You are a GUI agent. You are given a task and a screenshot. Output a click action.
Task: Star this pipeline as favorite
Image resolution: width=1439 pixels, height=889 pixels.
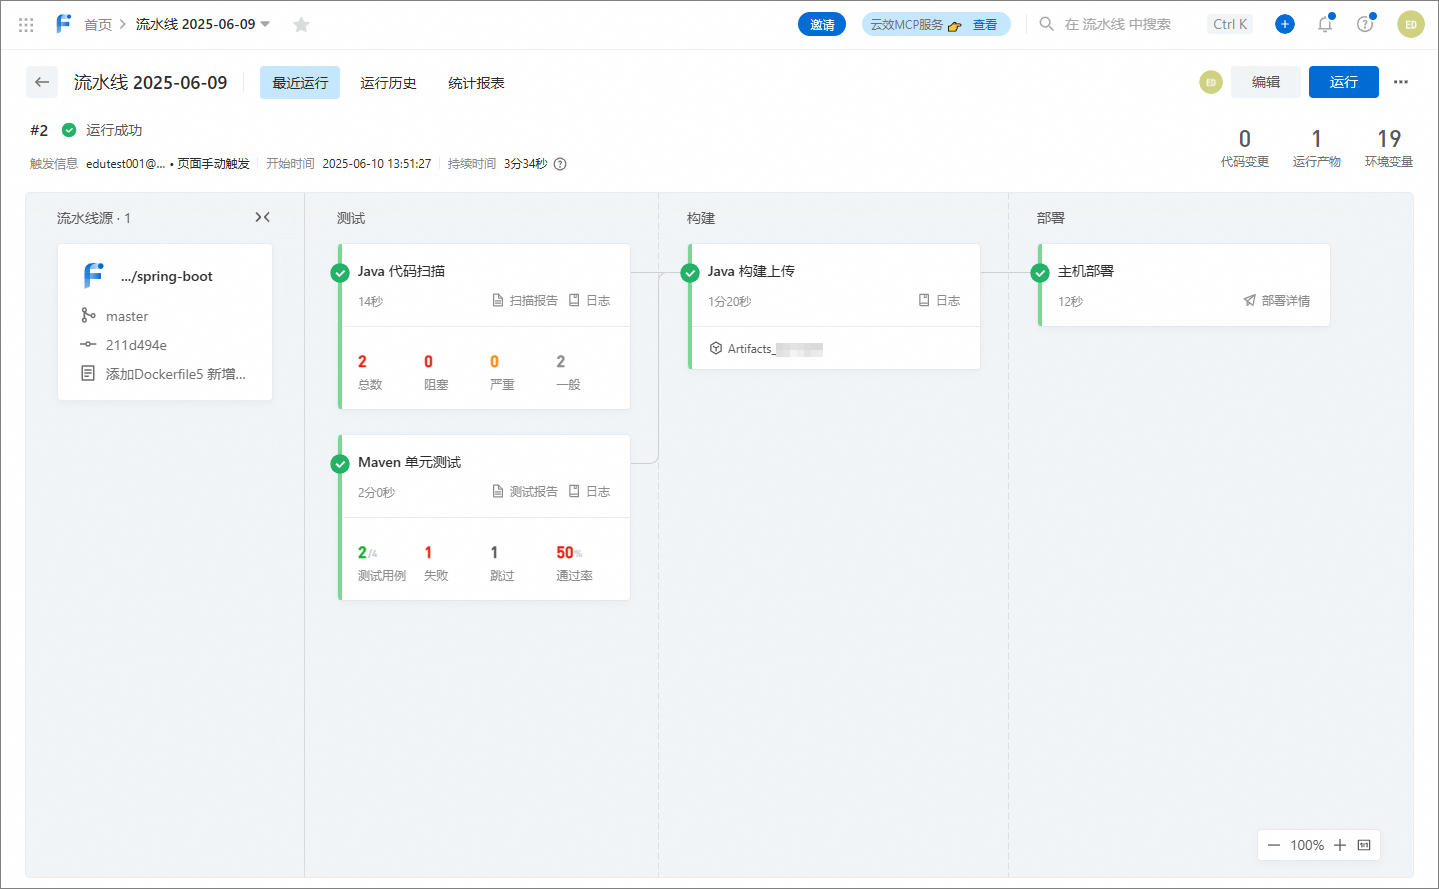click(301, 24)
